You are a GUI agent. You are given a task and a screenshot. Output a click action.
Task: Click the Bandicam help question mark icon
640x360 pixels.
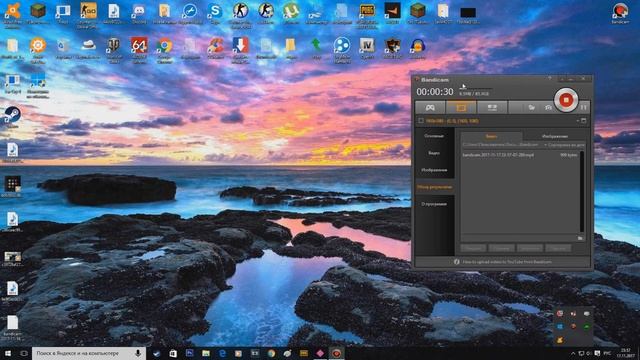pos(549,78)
